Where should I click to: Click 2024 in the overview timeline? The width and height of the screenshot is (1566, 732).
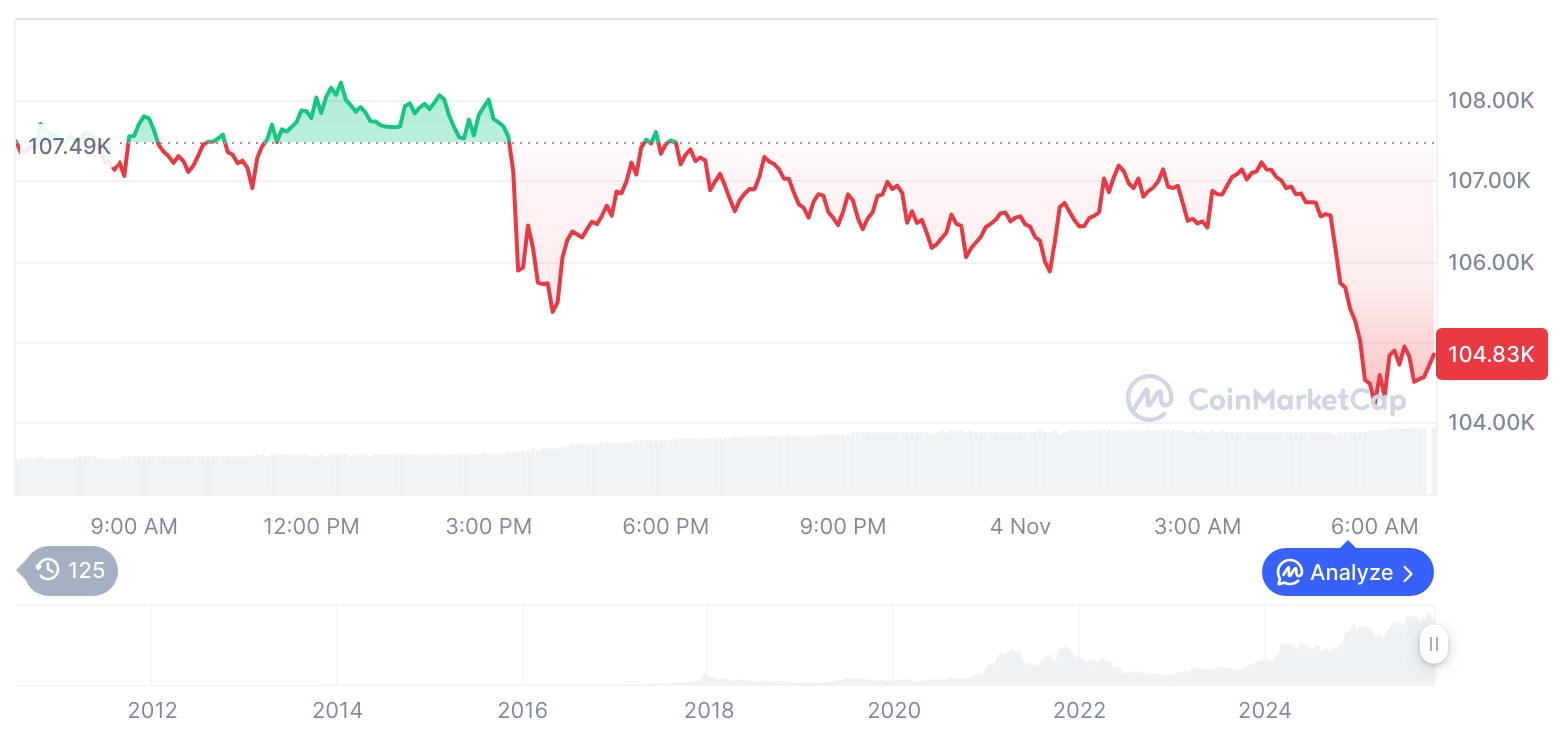point(1265,711)
